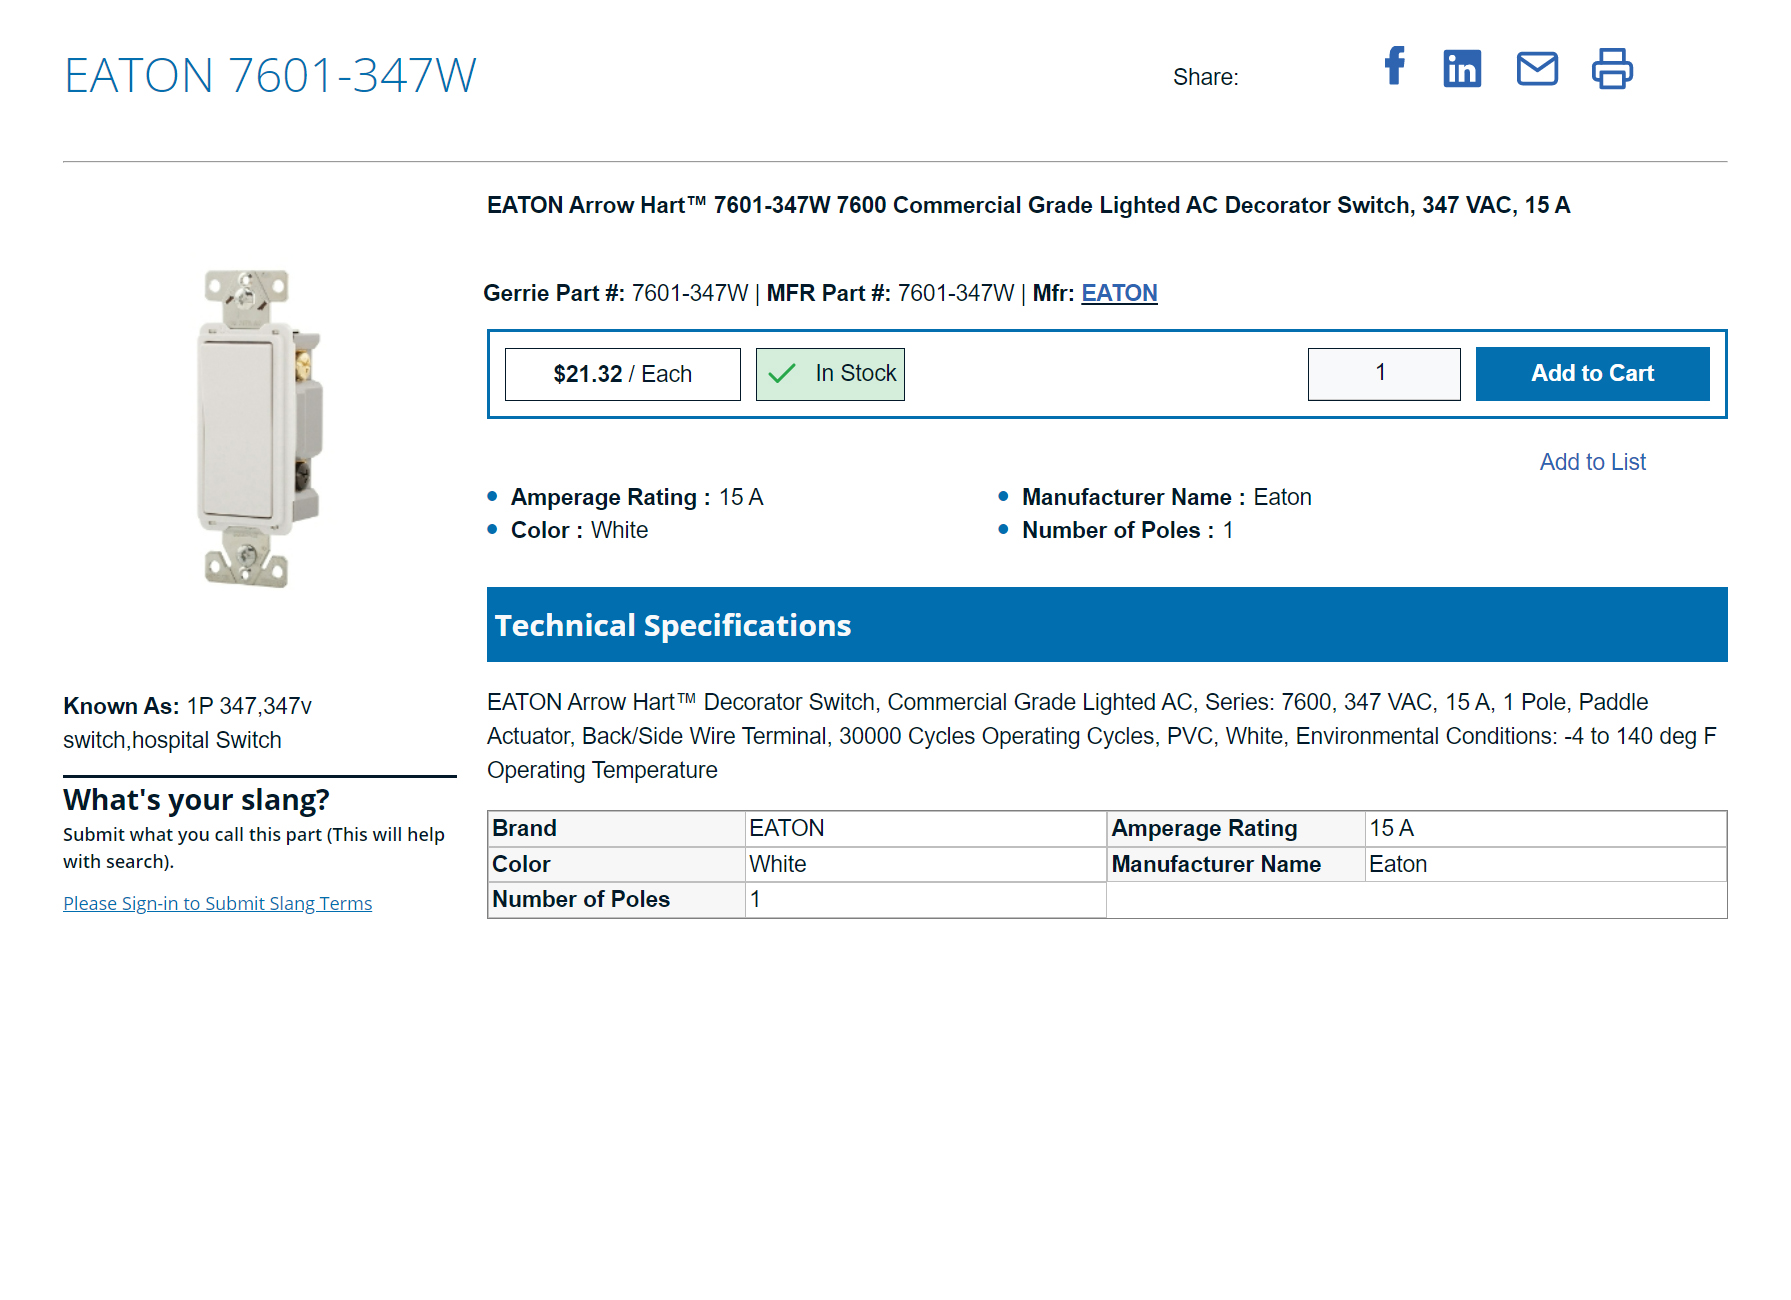Click Please Sign-in to Submit Slang Terms
This screenshot has width=1791, height=1300.
(x=217, y=903)
